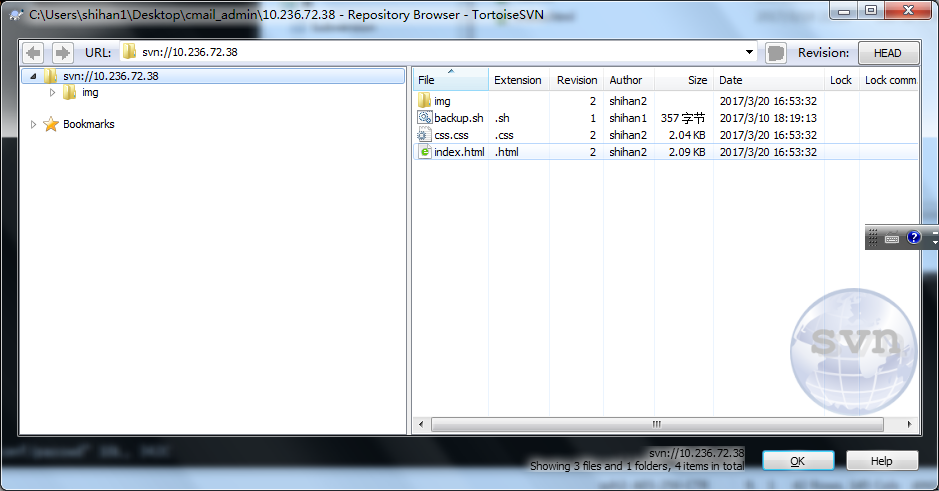This screenshot has height=491, width=939.
Task: Go forward using the right arrow button
Action: 62,53
